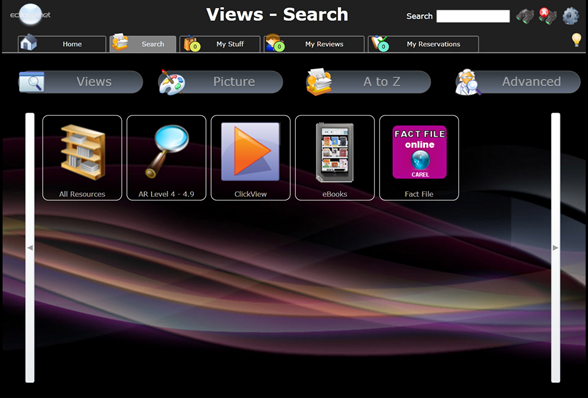Switch to Picture search mode
This screenshot has height=398, width=588.
(220, 82)
